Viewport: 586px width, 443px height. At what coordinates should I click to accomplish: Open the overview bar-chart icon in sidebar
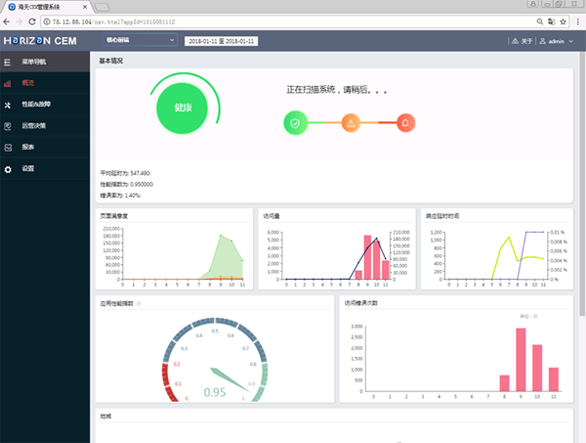click(x=7, y=83)
